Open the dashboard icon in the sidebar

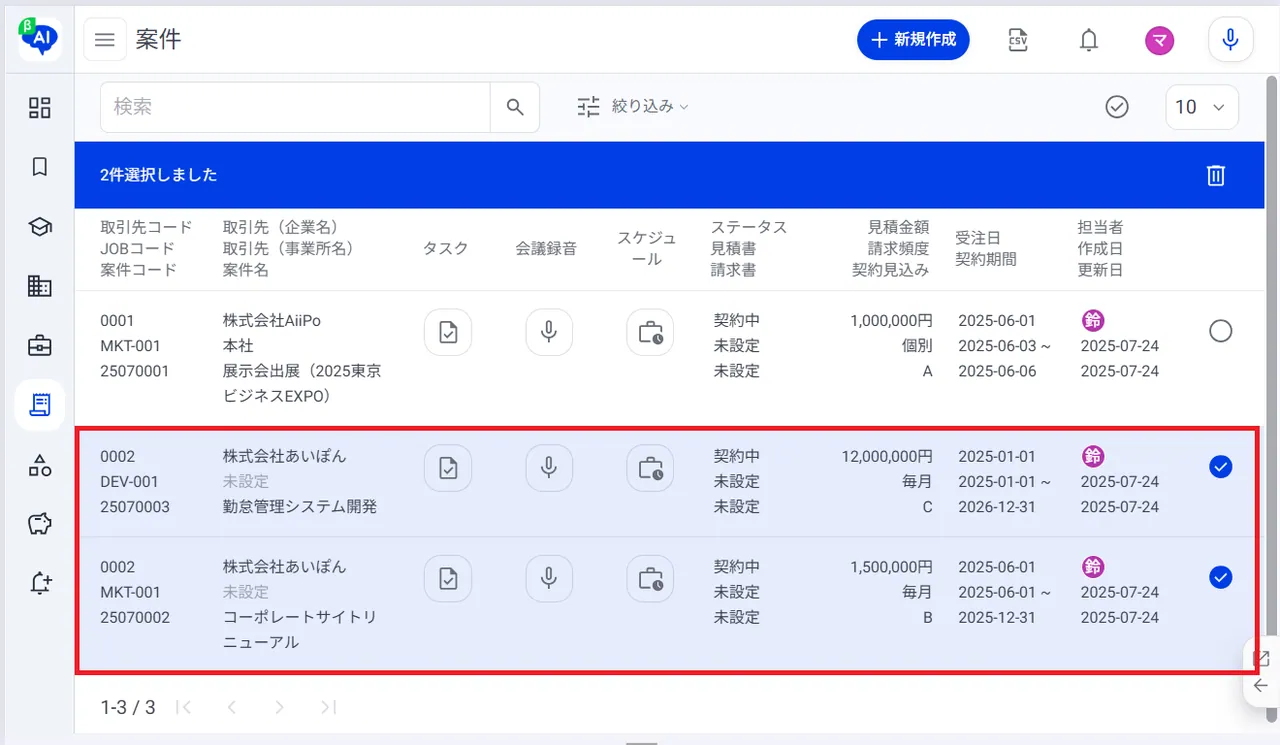click(40, 108)
